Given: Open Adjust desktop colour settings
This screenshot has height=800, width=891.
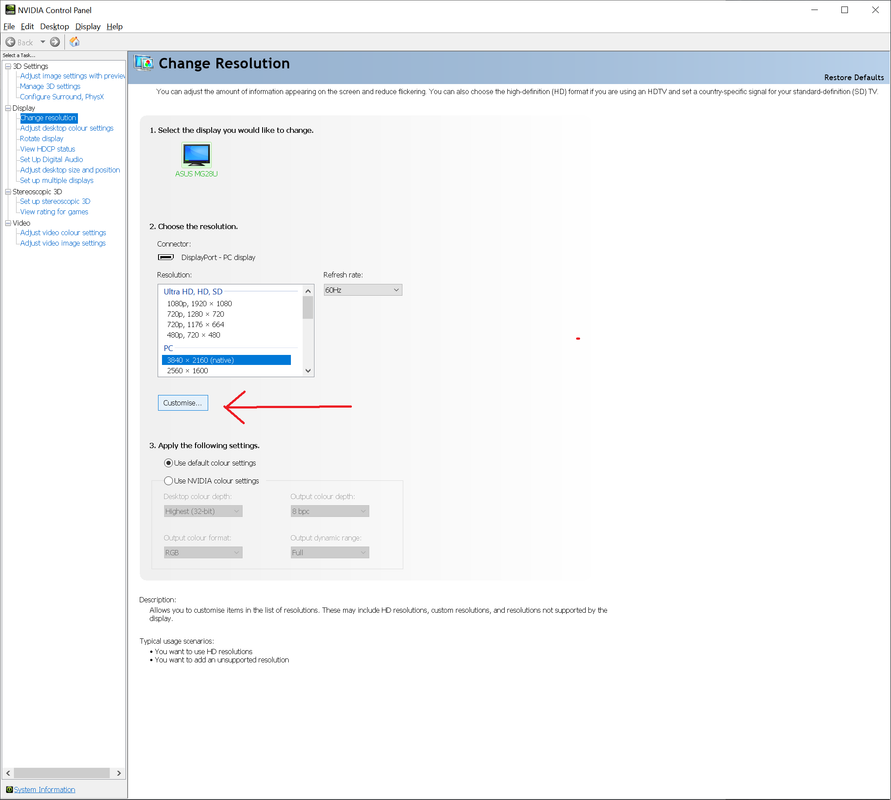Looking at the screenshot, I should (66, 128).
